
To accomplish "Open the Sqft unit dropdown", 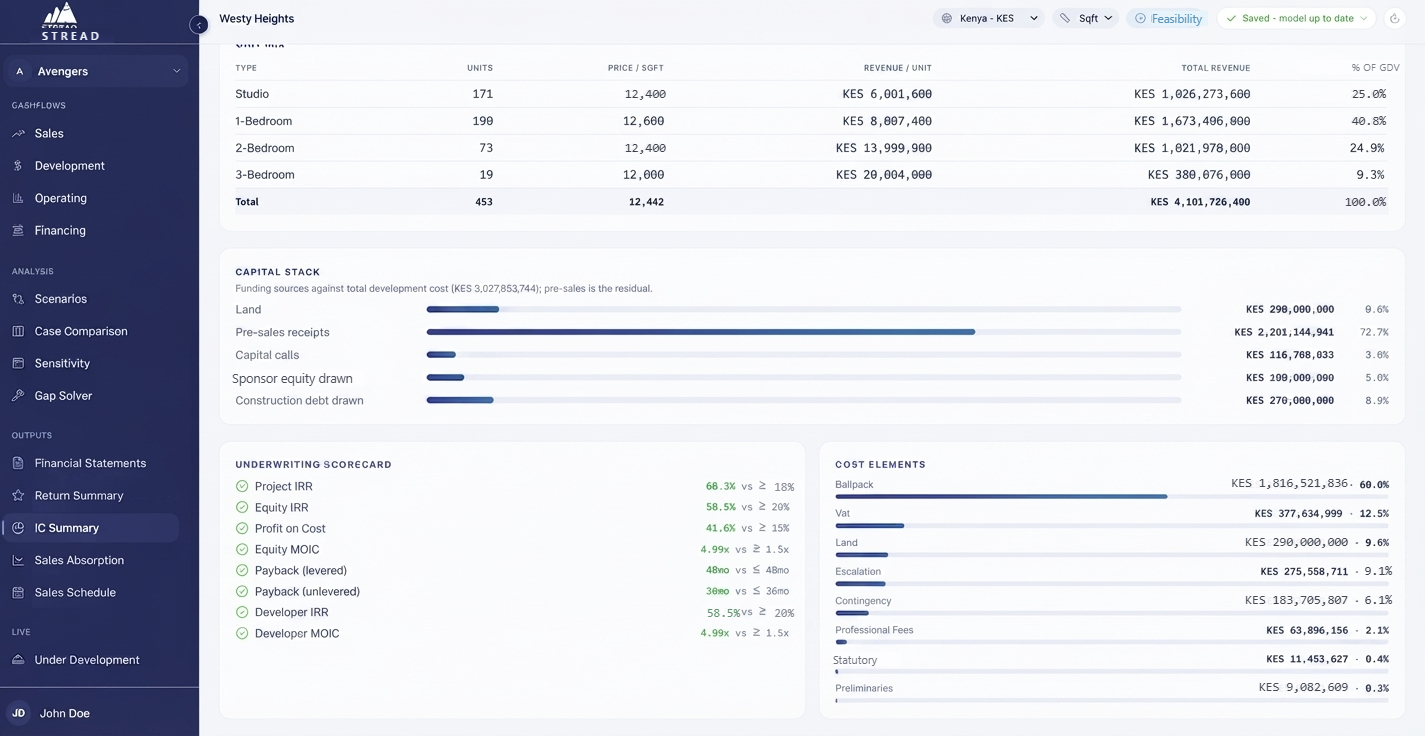I will (x=1086, y=18).
